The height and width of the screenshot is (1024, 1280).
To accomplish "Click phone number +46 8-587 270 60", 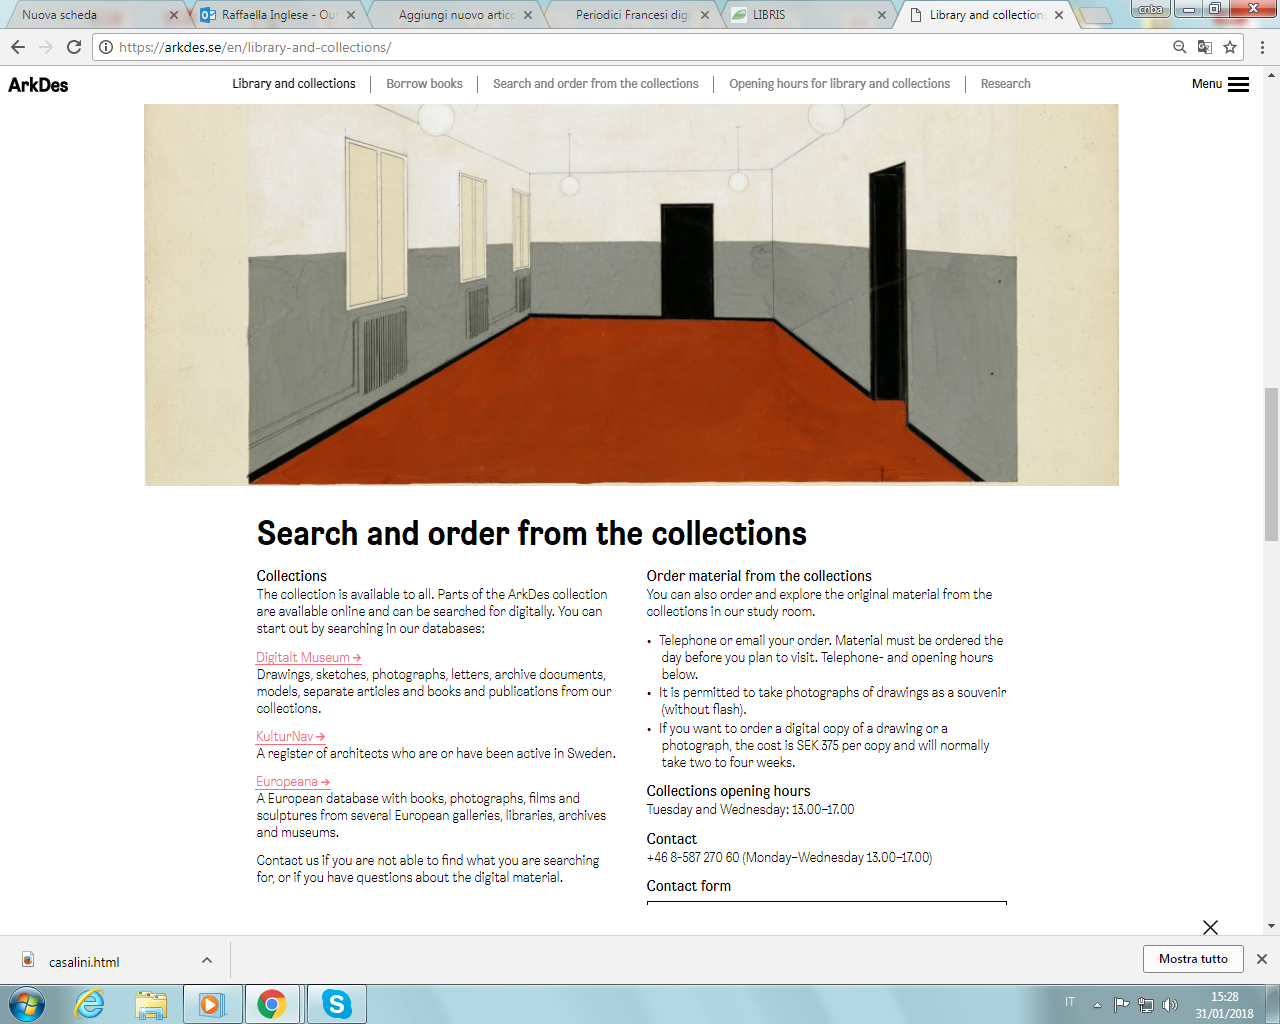I will click(692, 857).
